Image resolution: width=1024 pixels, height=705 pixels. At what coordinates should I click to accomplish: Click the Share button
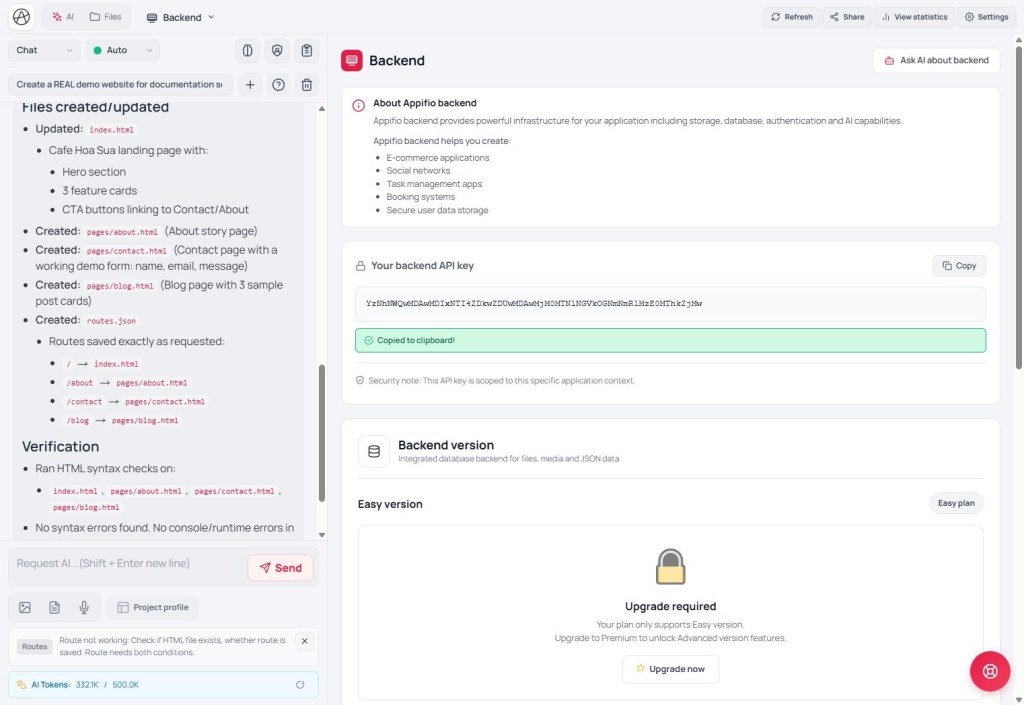pyautogui.click(x=847, y=17)
